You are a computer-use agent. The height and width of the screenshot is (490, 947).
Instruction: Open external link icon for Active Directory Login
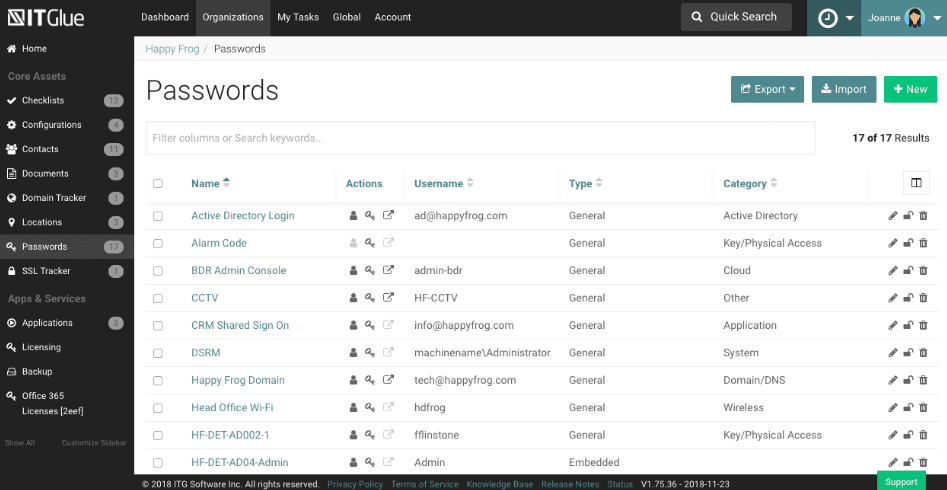389,215
